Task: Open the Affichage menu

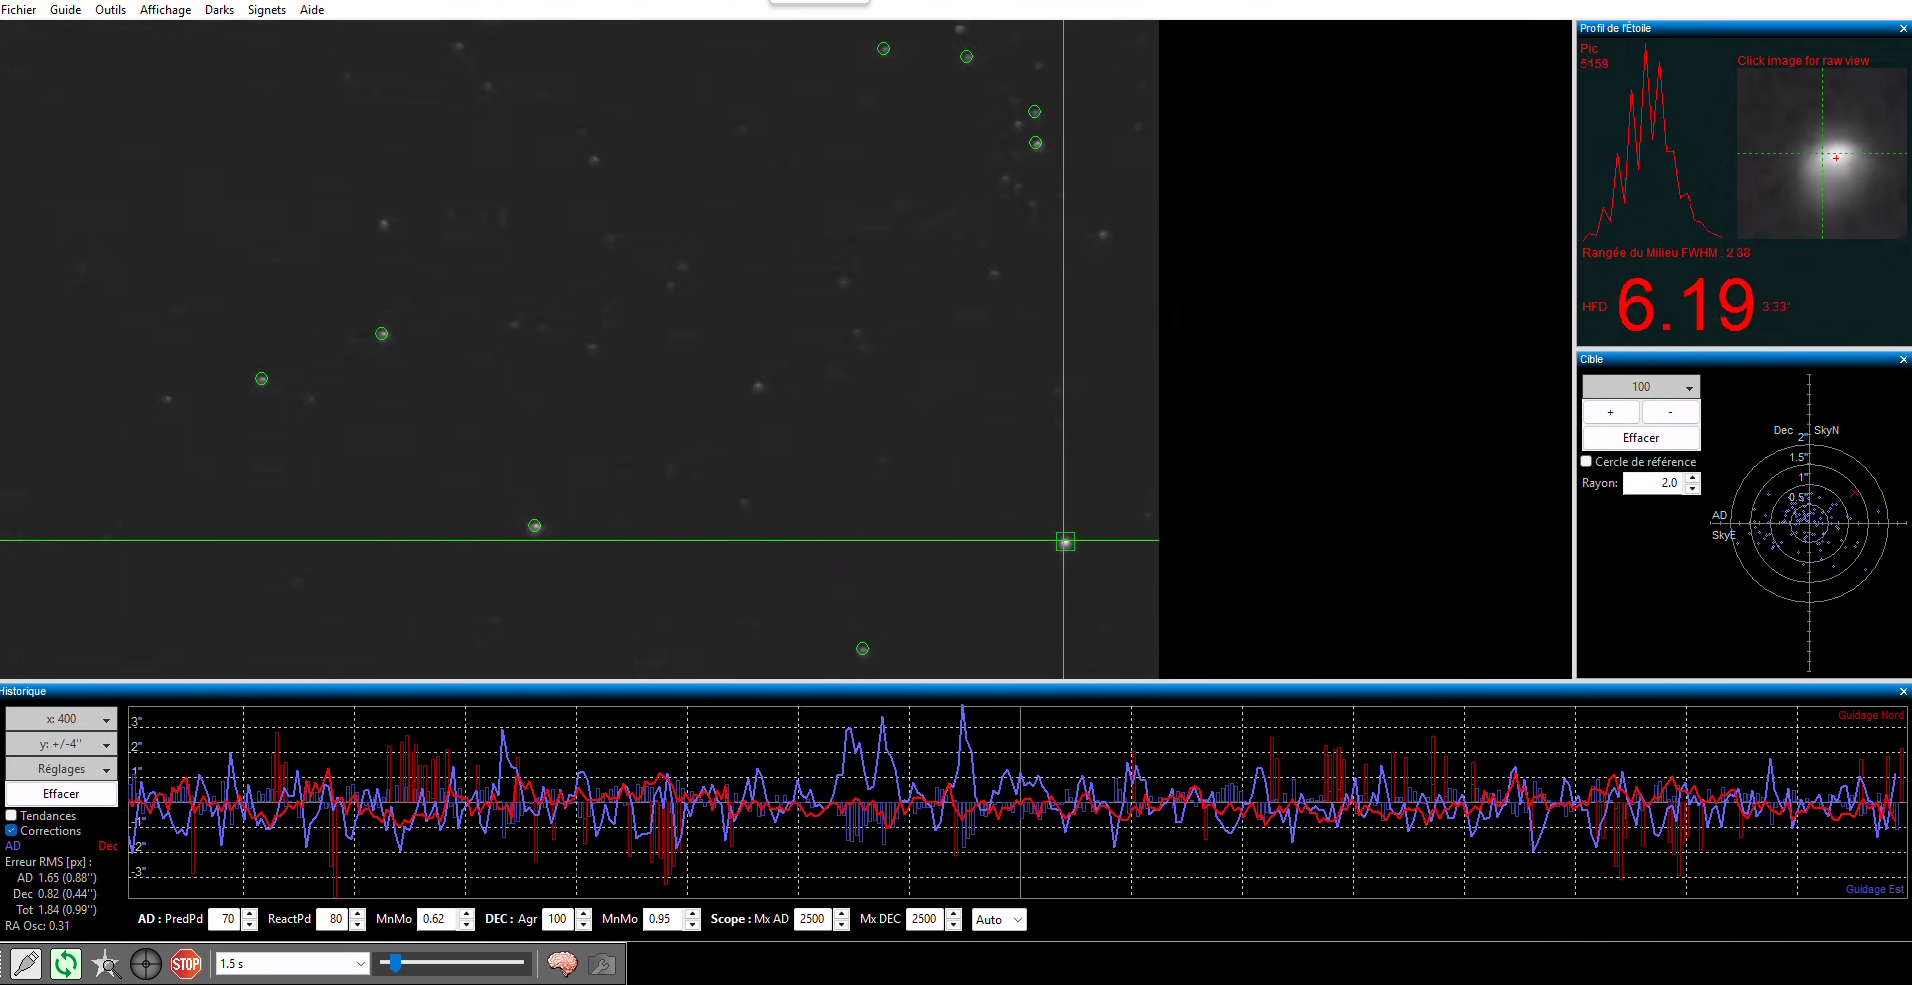Action: [x=165, y=10]
